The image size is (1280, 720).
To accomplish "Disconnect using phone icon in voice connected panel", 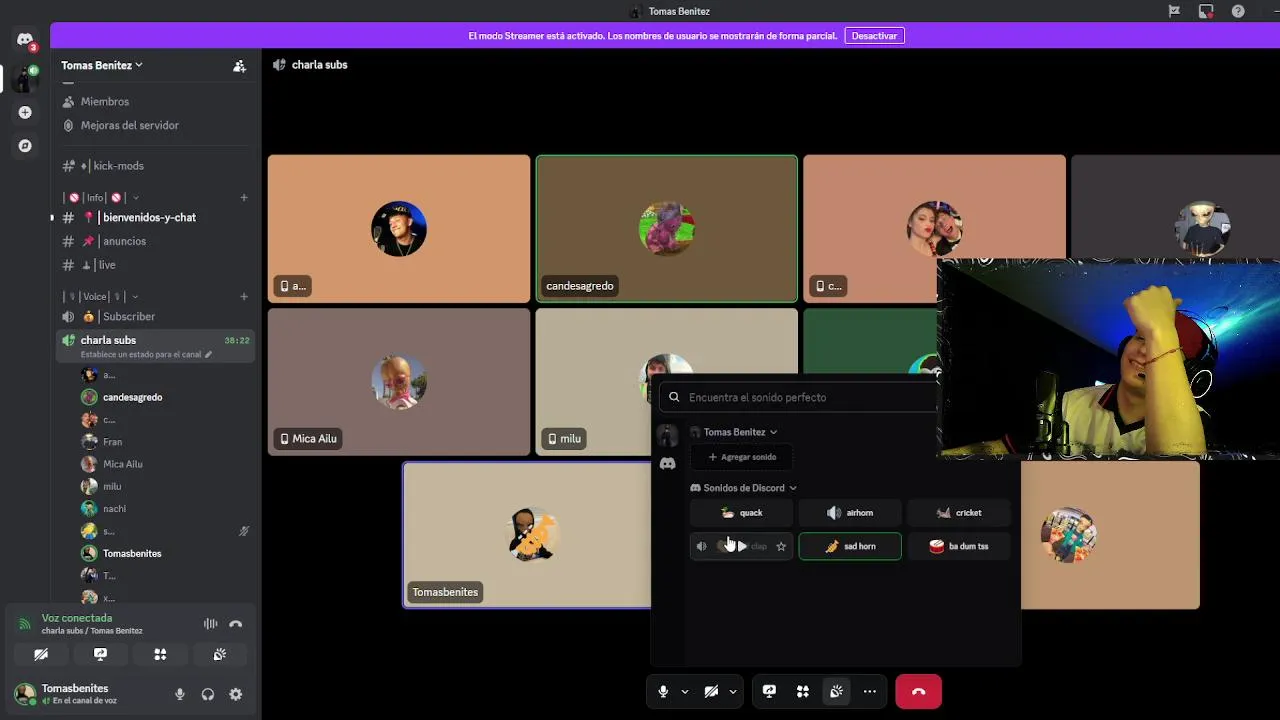I will (x=236, y=624).
